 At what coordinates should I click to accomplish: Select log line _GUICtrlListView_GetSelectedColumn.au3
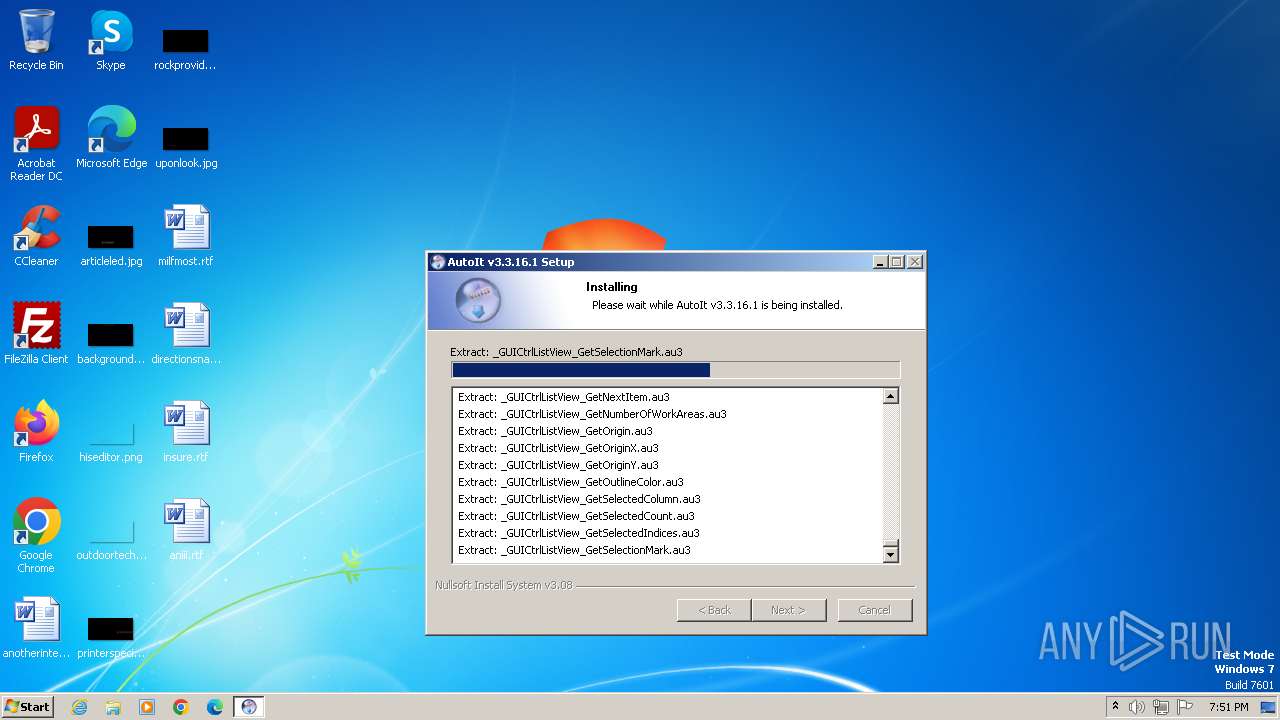[579, 499]
